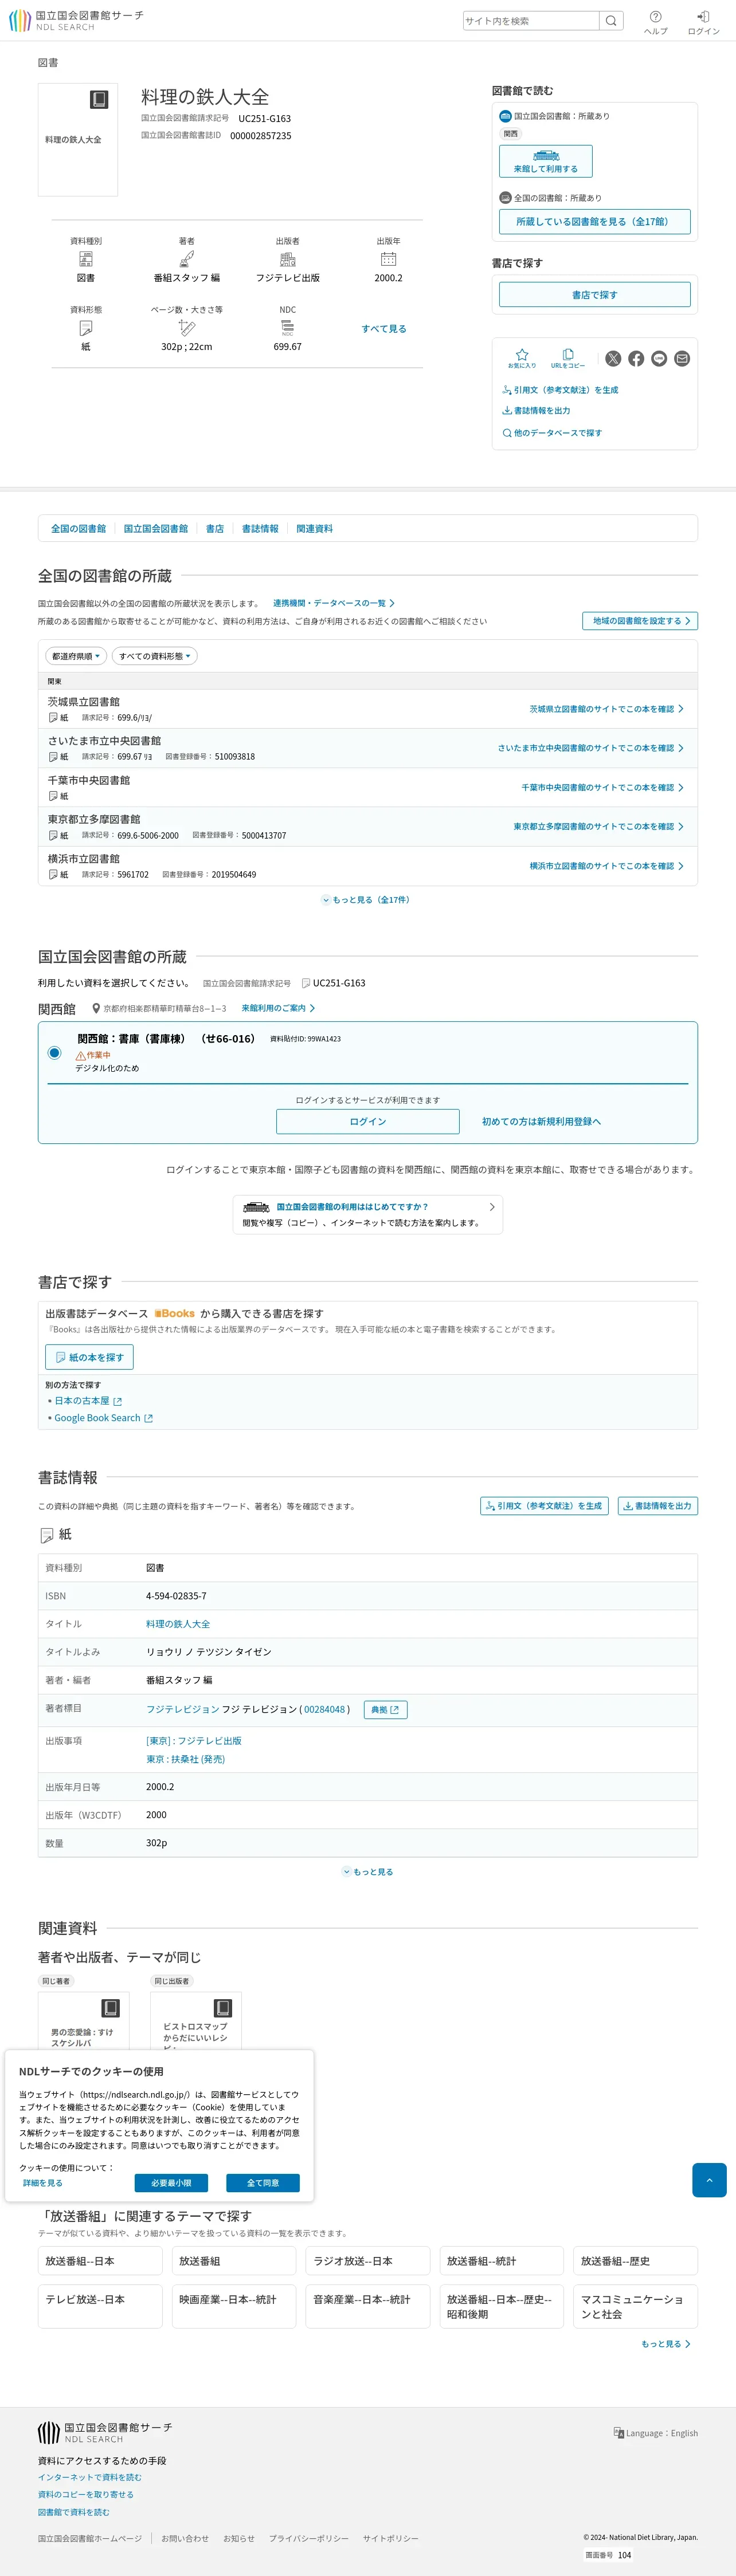Share via the Facebook icon

pos(636,358)
